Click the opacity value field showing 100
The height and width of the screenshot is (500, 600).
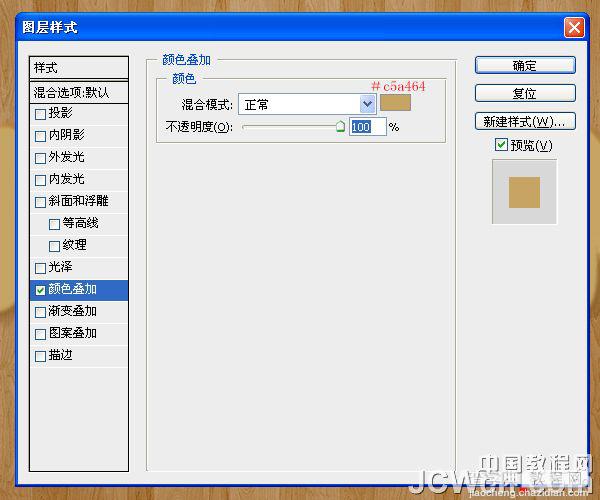[367, 127]
